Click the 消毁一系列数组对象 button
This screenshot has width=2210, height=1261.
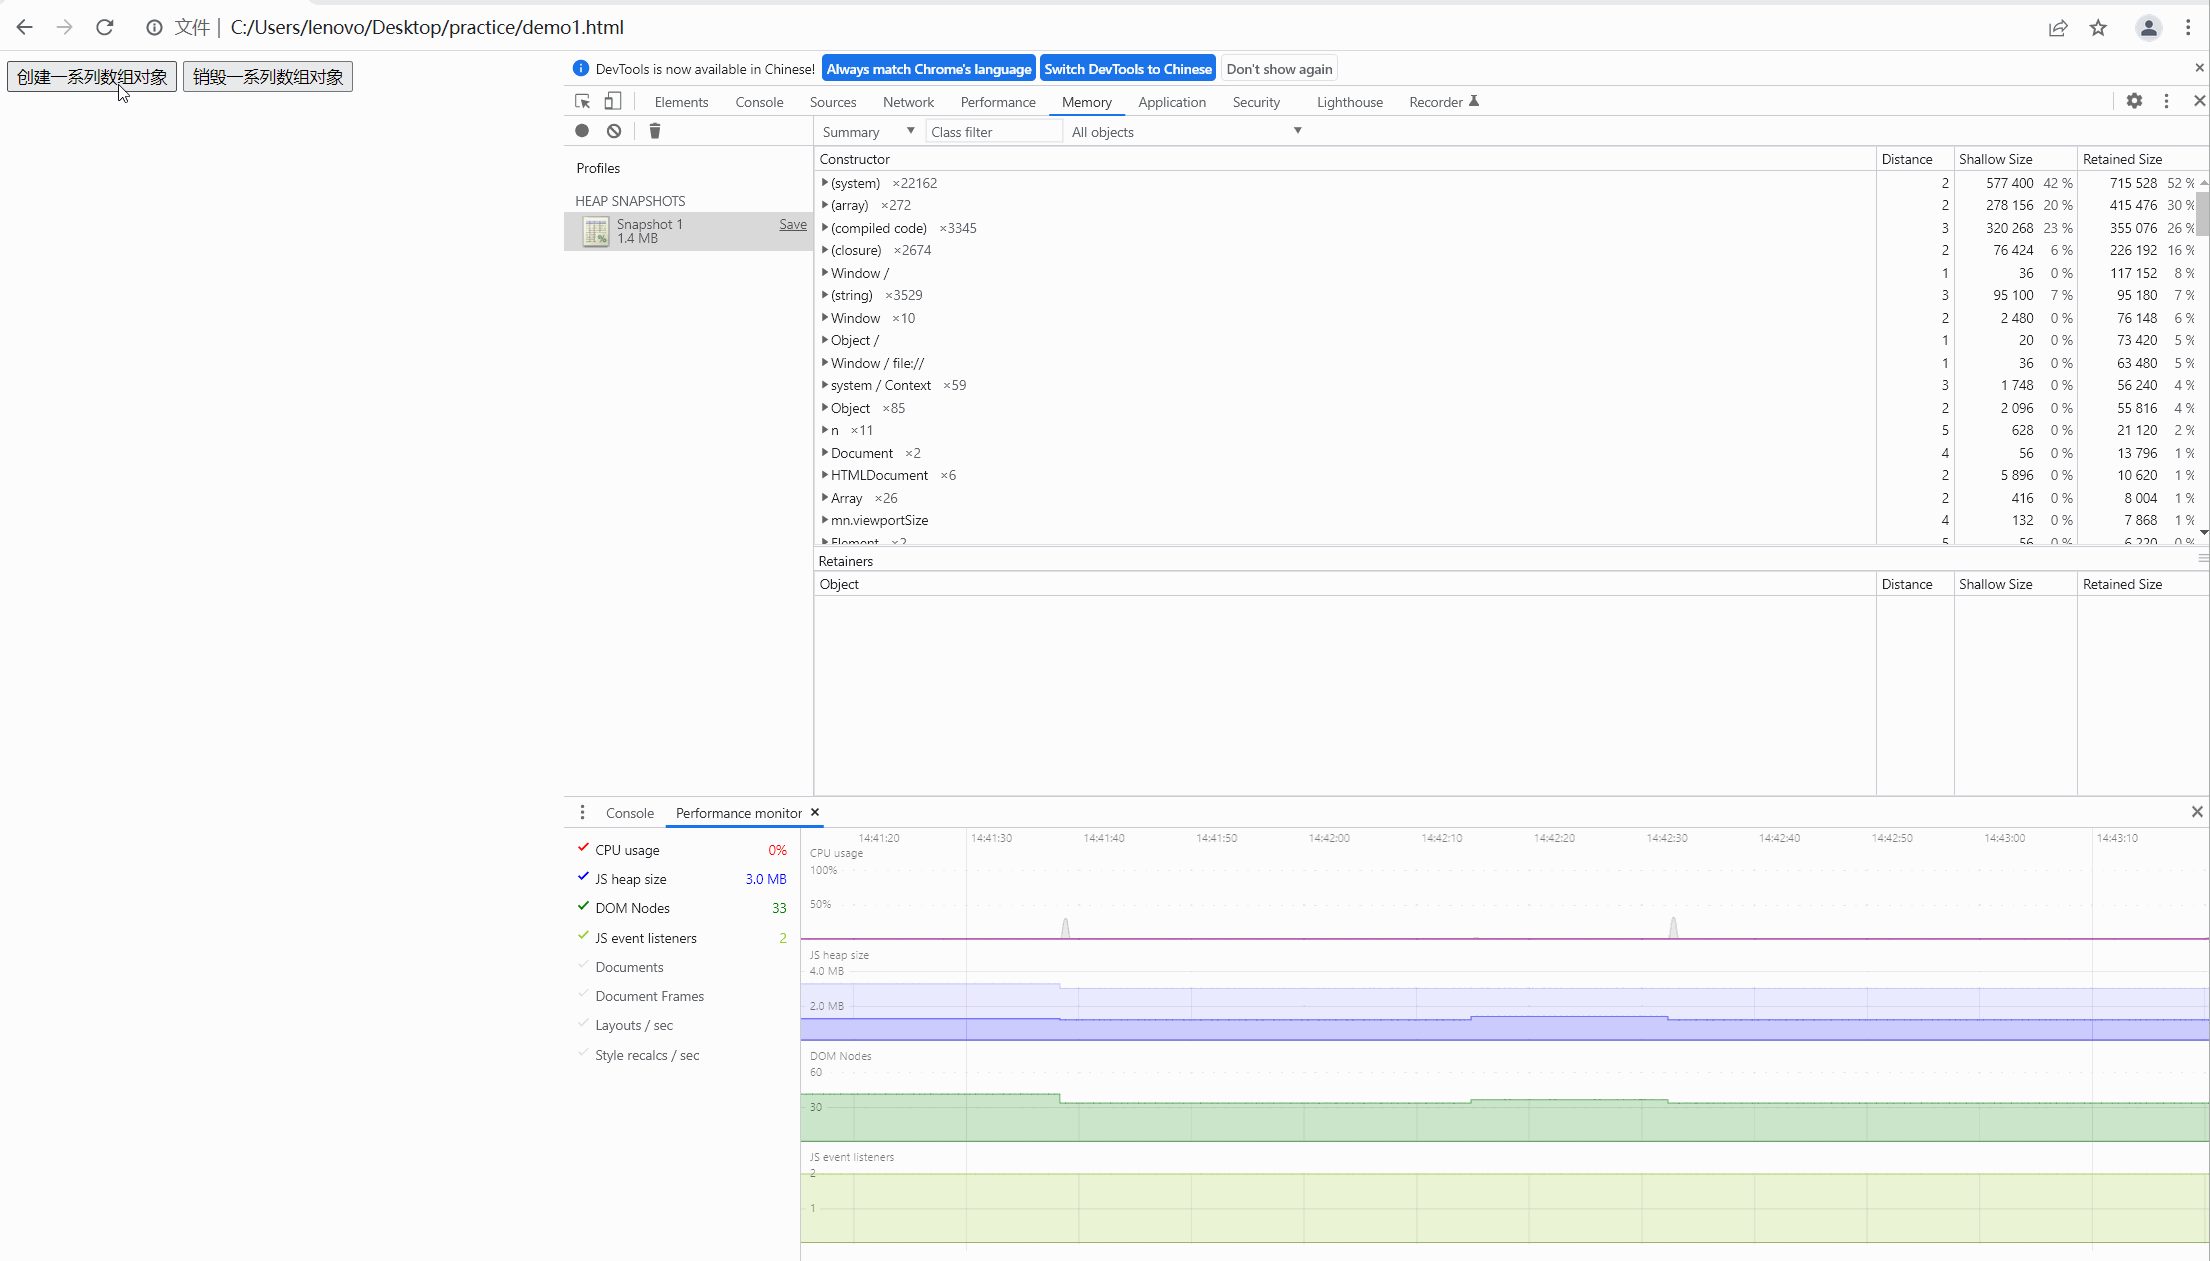[267, 76]
